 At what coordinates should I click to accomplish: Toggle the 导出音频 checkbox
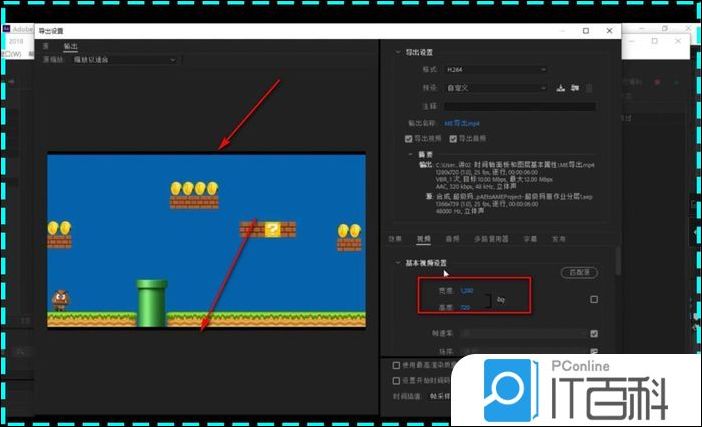(453, 139)
